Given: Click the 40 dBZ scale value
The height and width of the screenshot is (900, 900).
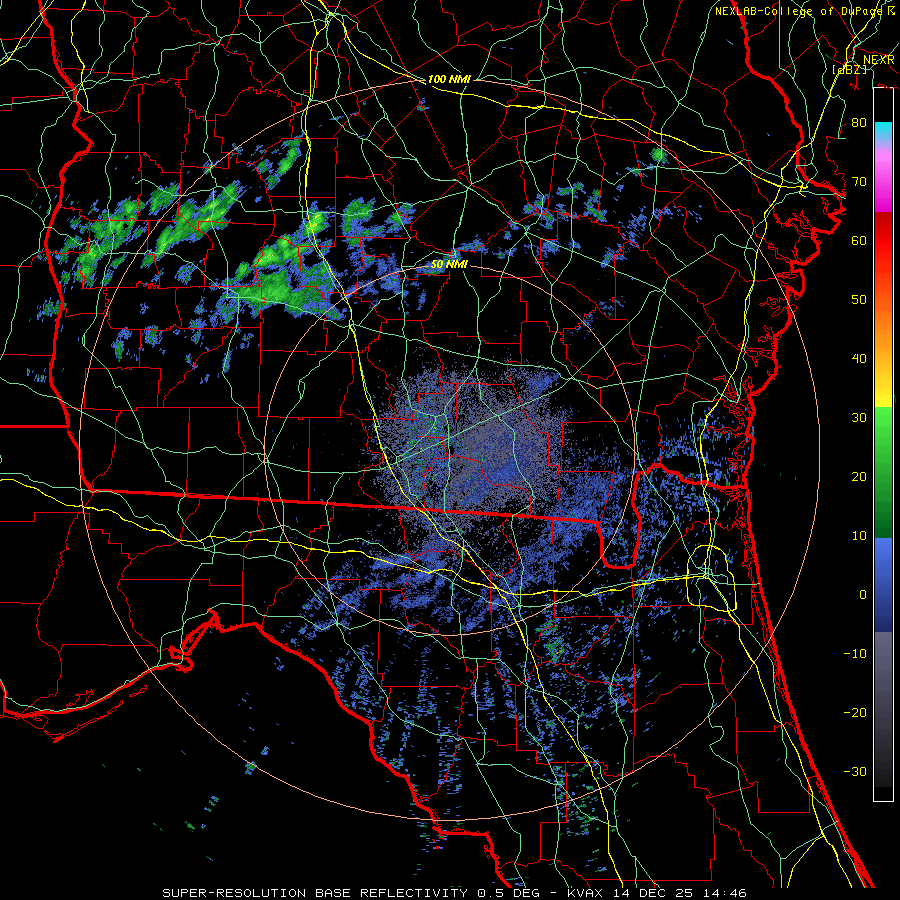Looking at the screenshot, I should 859,359.
